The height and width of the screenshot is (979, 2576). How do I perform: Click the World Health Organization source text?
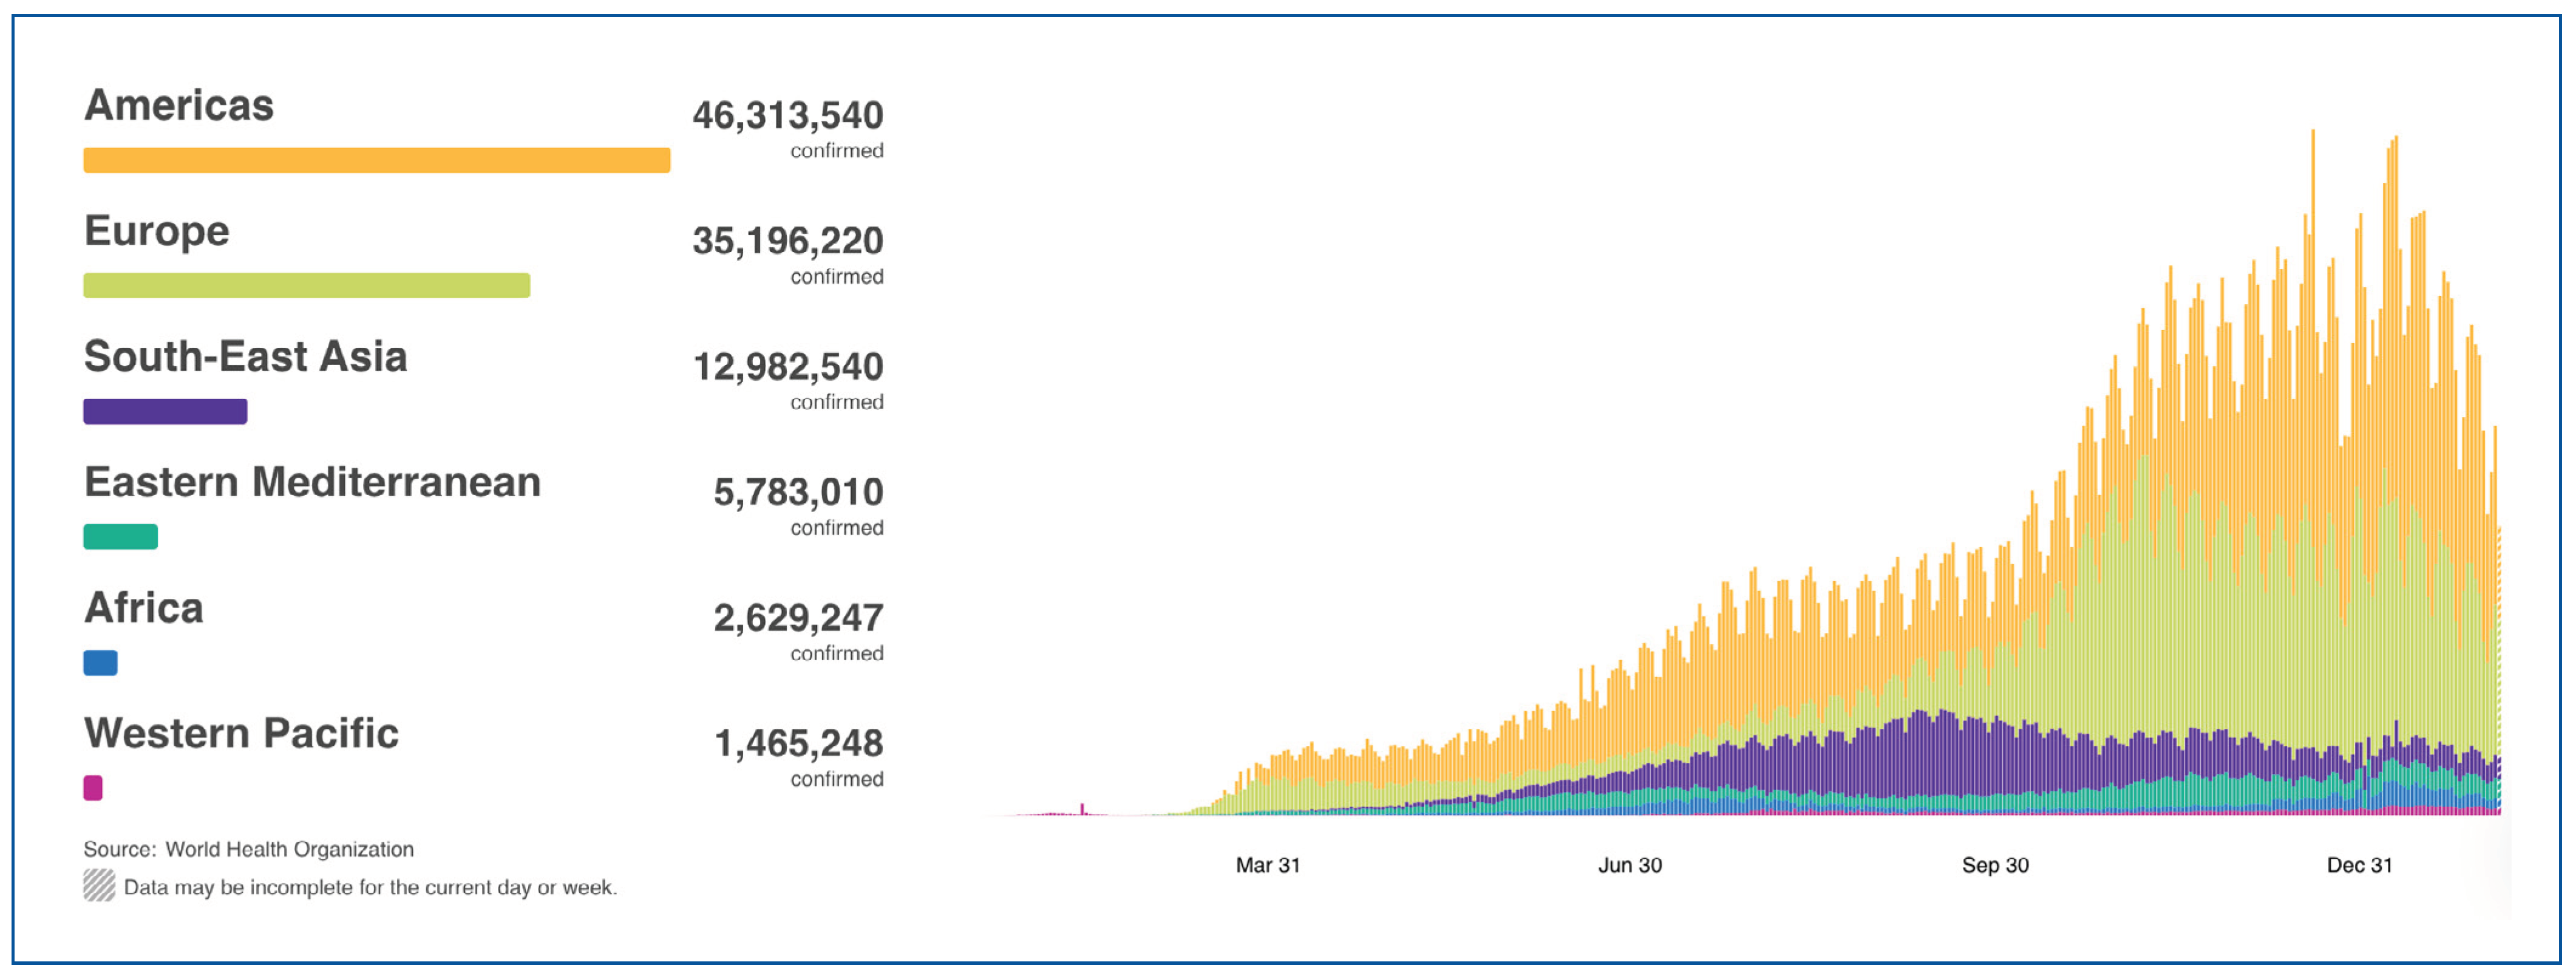click(x=289, y=850)
